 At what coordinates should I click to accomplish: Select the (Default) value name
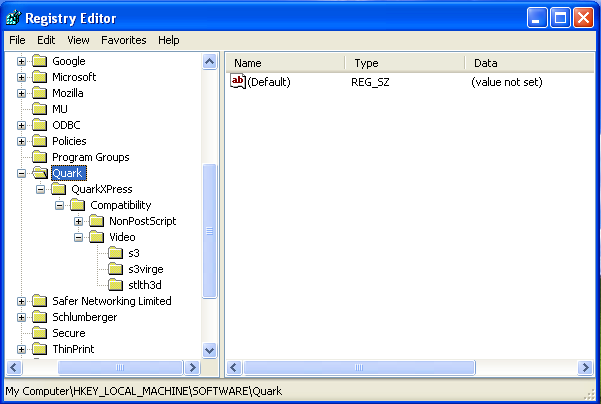(x=269, y=82)
